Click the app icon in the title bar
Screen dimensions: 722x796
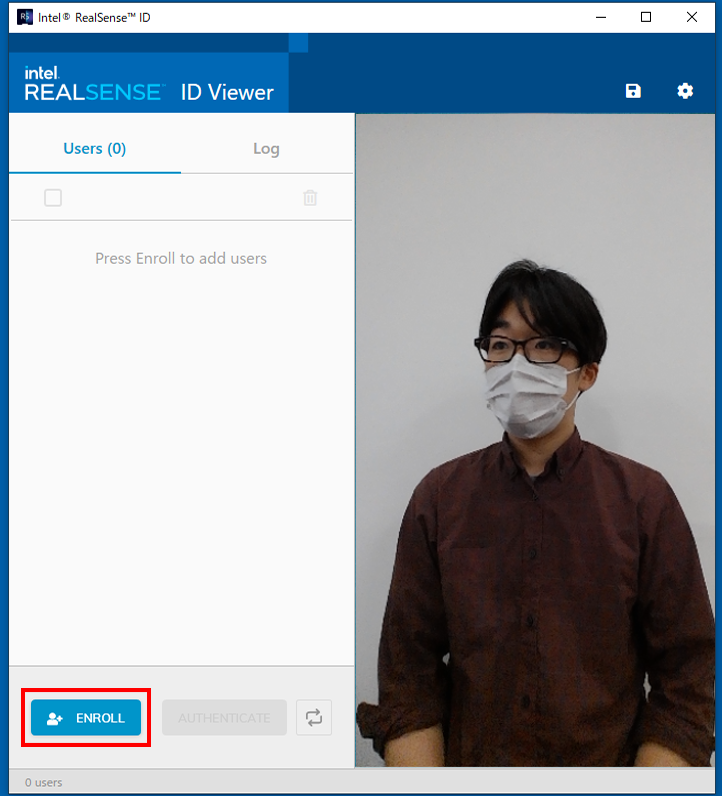tap(25, 17)
